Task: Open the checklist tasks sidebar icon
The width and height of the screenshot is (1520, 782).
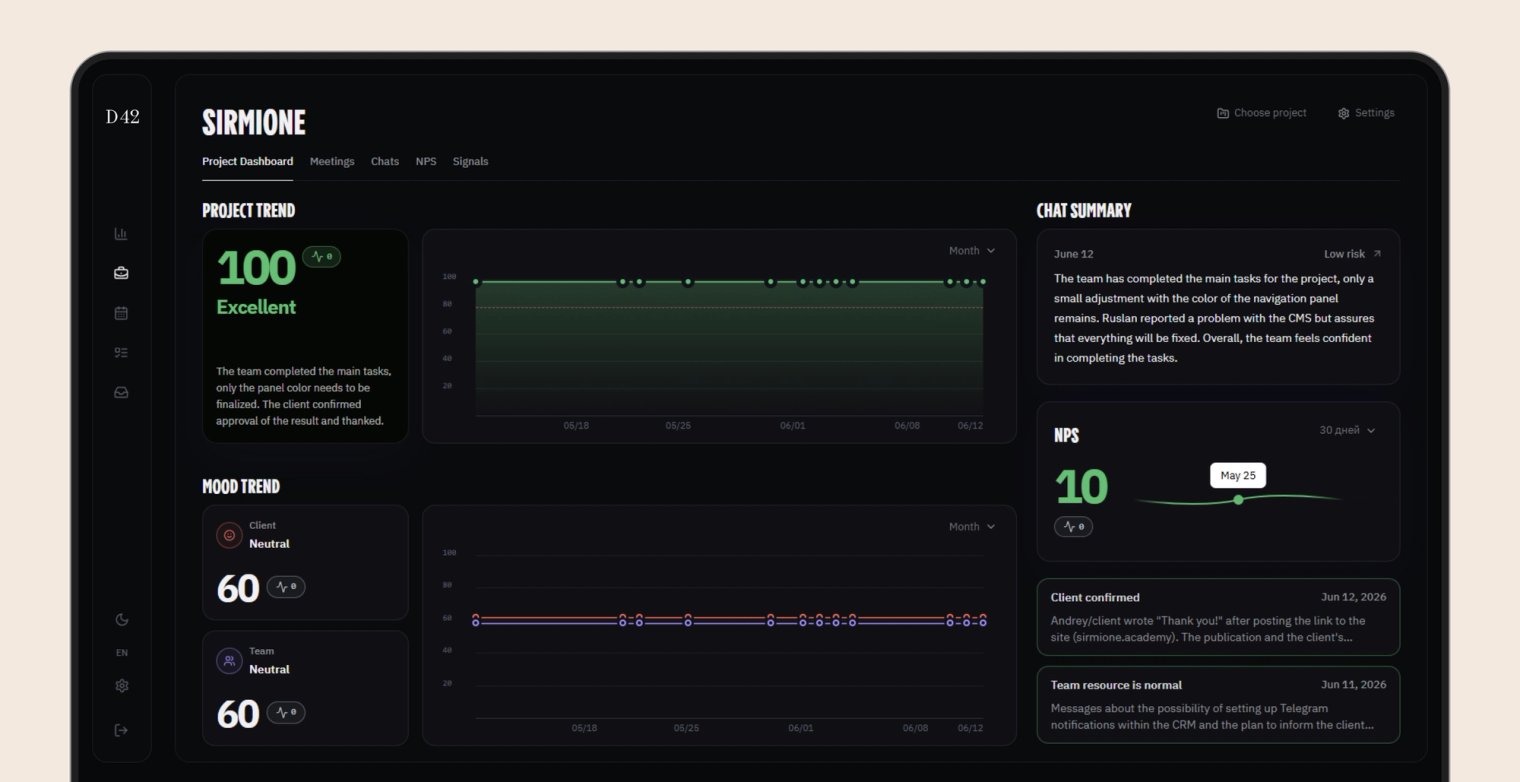Action: click(121, 352)
